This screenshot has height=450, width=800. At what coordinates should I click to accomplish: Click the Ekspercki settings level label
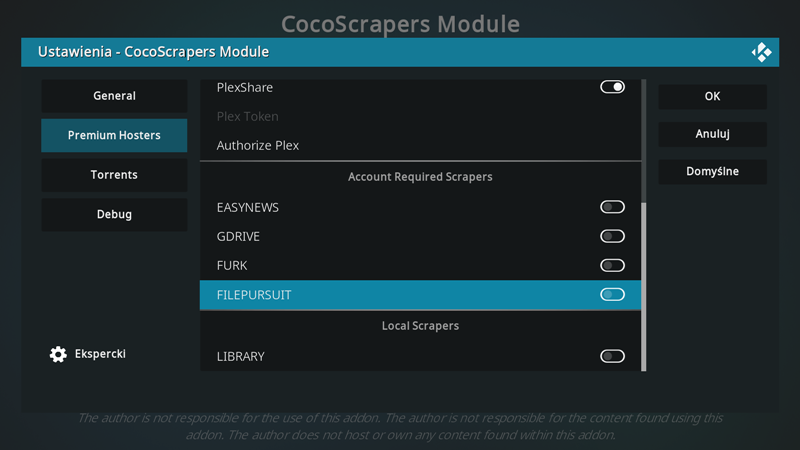pyautogui.click(x=100, y=354)
